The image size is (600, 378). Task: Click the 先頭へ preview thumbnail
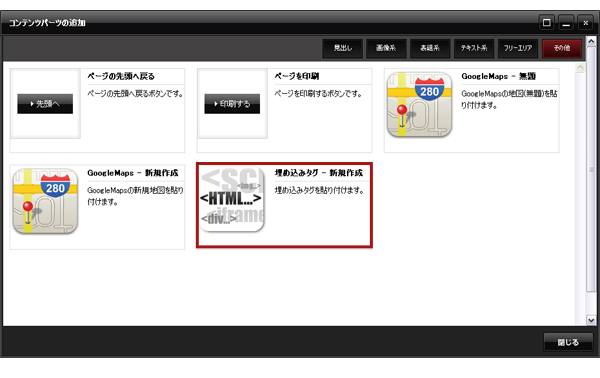[45, 104]
